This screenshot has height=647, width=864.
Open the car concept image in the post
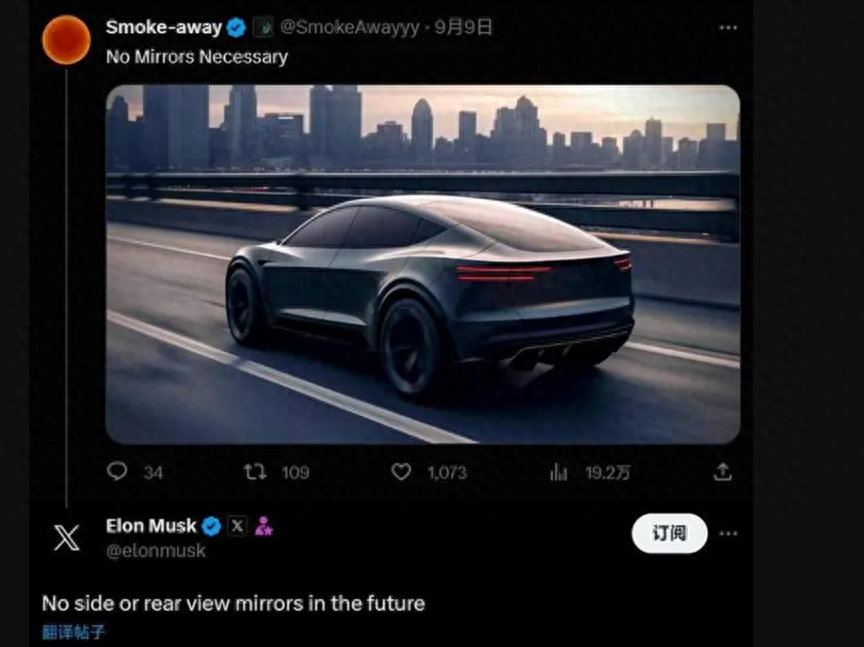tap(423, 264)
